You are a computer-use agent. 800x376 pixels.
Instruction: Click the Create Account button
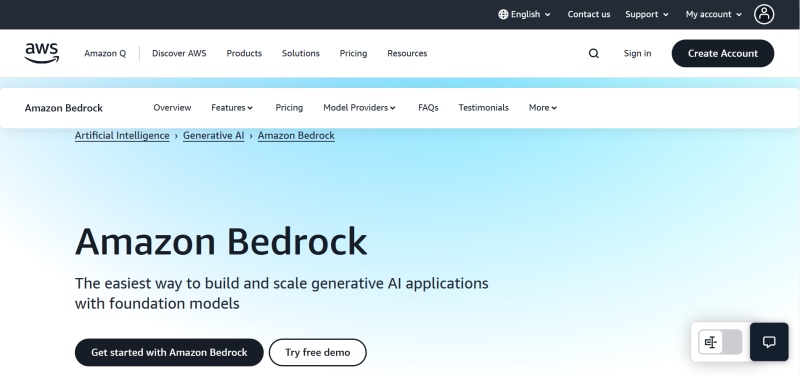click(x=722, y=53)
